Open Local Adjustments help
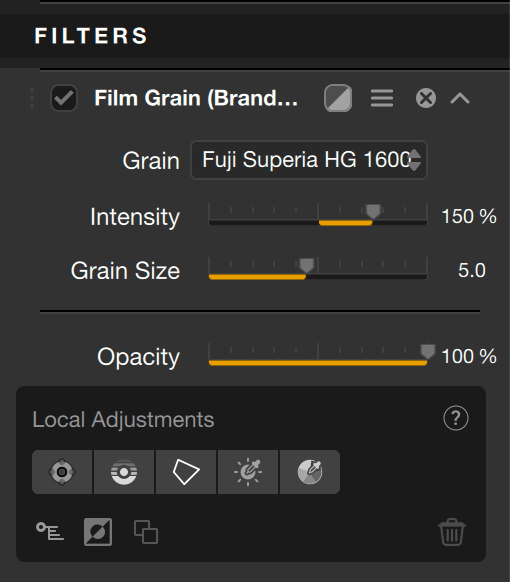510x582 pixels. click(x=456, y=418)
